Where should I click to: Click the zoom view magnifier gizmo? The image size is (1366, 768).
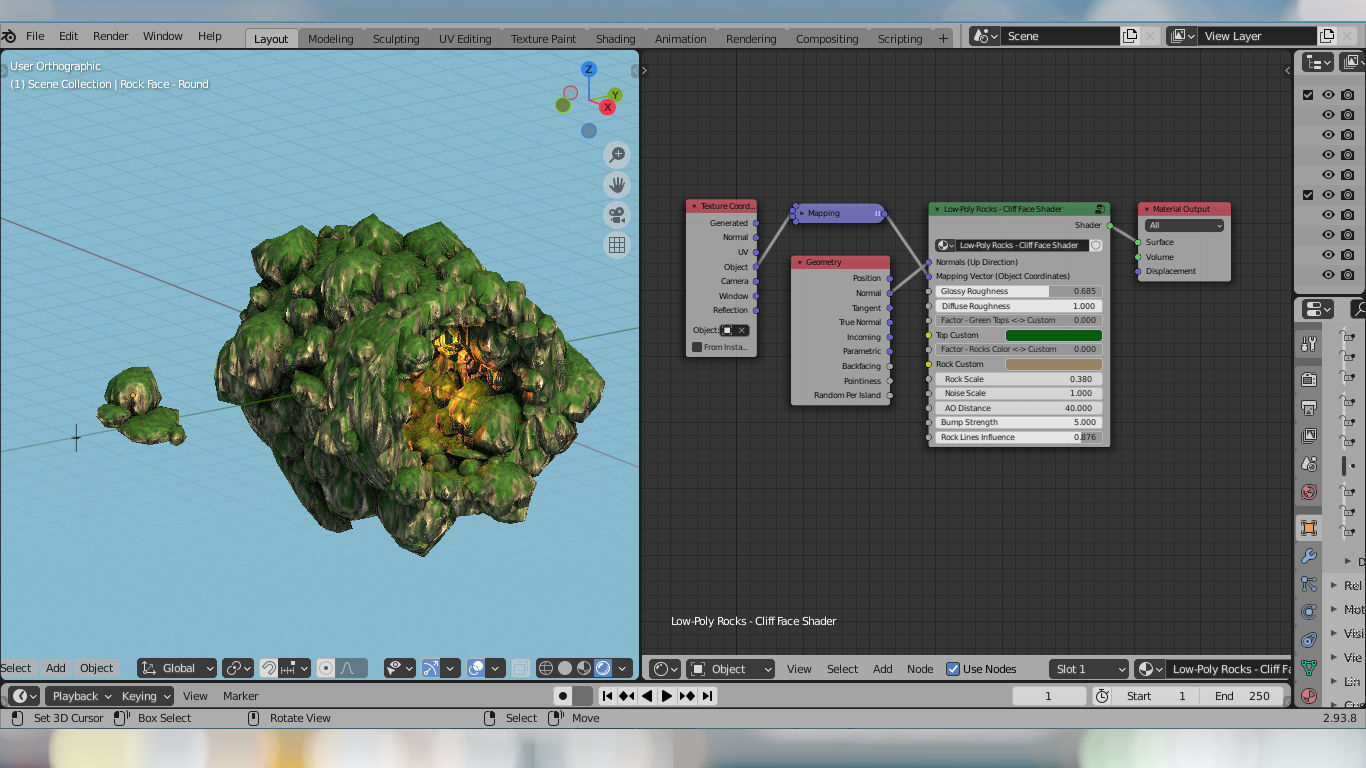(x=617, y=154)
